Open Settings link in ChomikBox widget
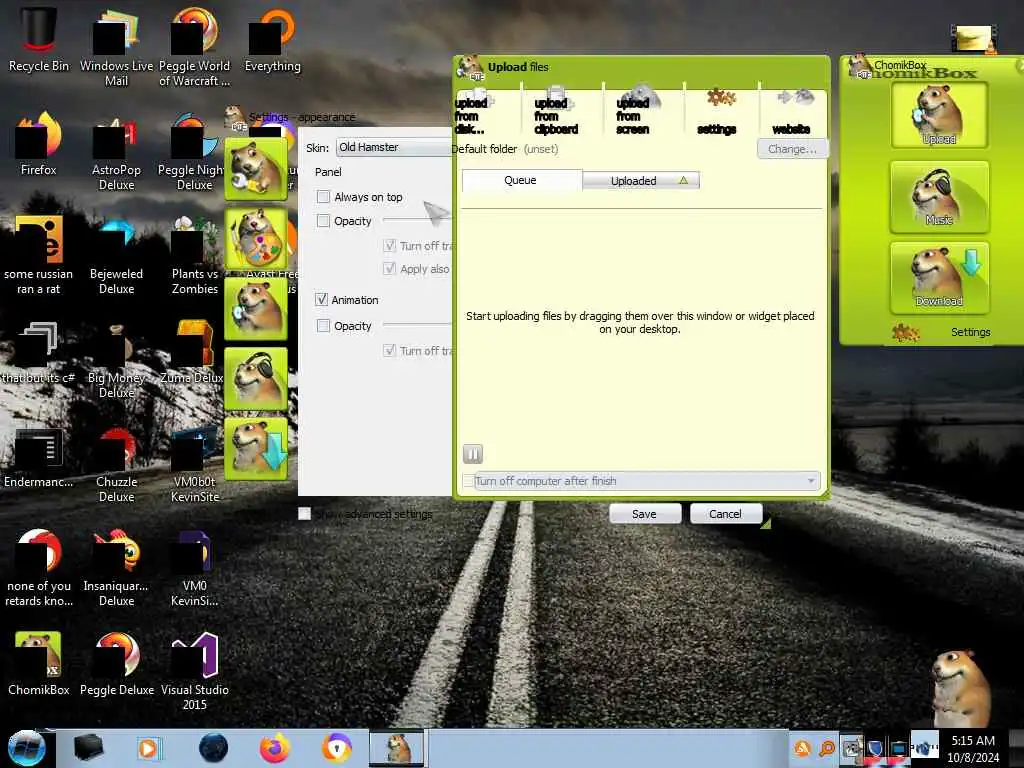The image size is (1024, 768). 970,332
